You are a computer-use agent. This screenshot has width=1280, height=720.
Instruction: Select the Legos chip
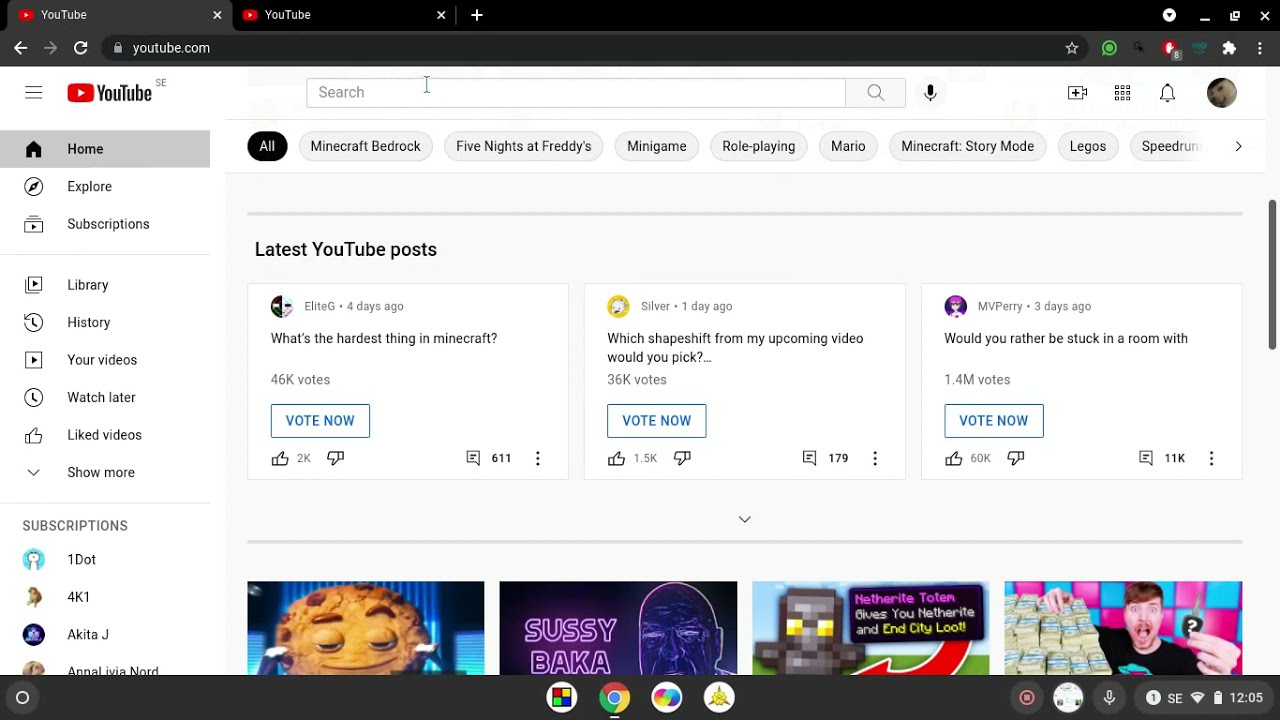tap(1088, 146)
